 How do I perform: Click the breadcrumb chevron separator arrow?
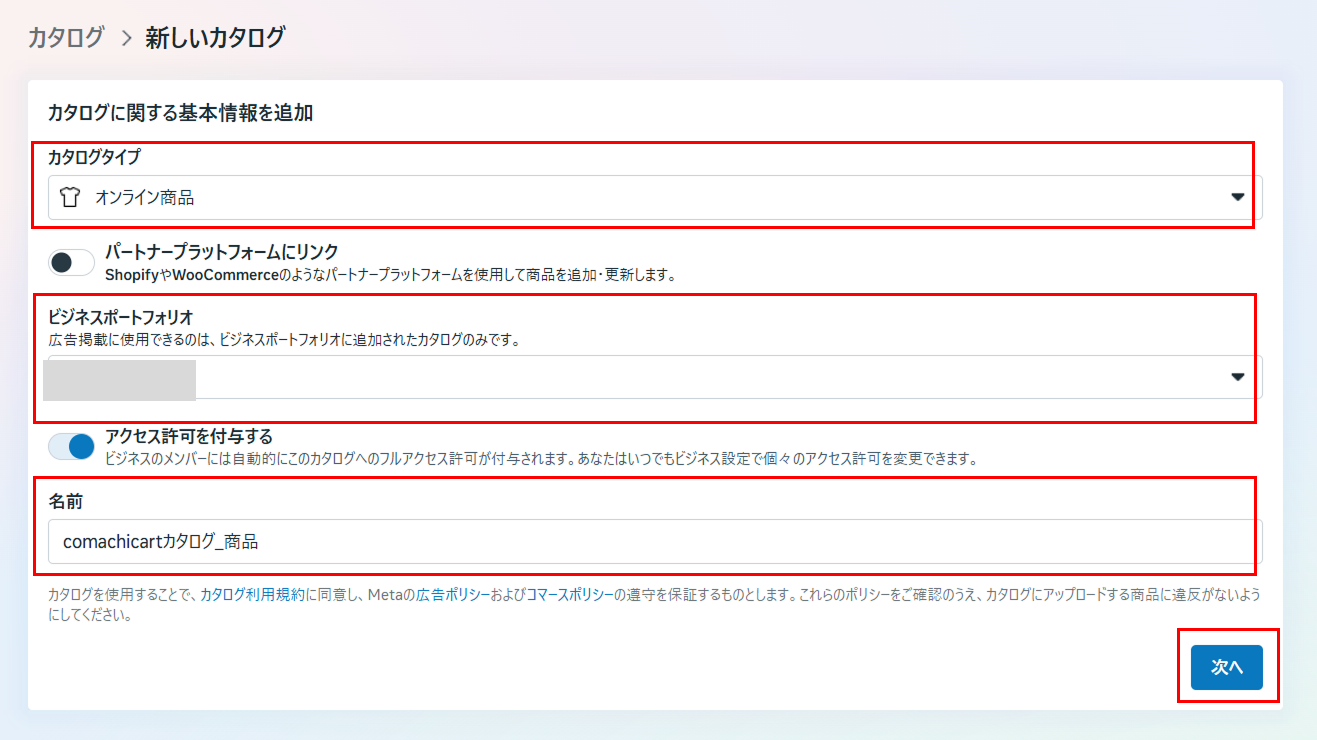point(125,39)
